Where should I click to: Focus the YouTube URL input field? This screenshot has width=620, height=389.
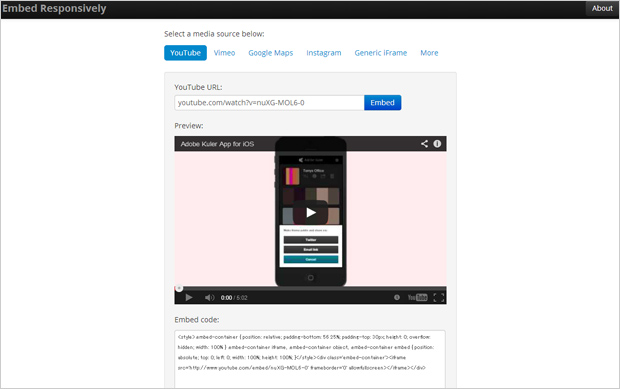(269, 103)
